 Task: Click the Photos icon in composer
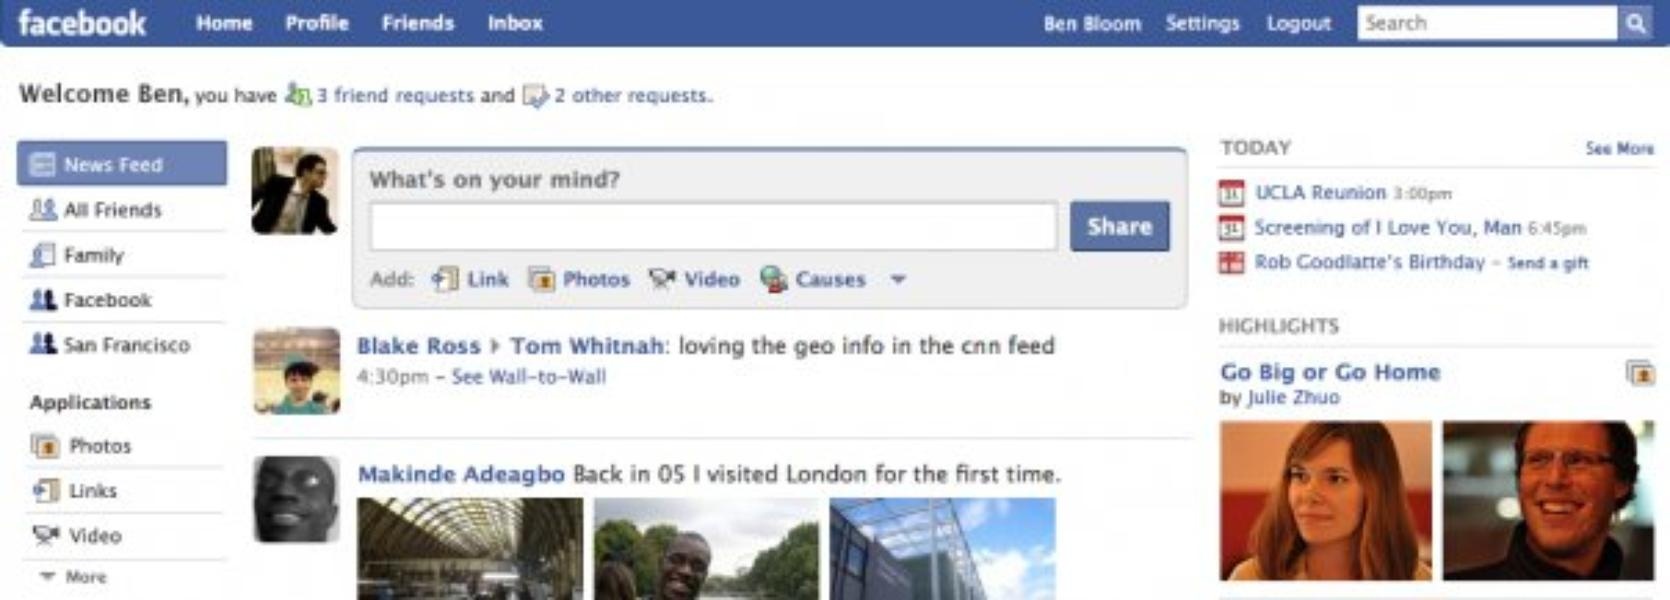pyautogui.click(x=541, y=280)
